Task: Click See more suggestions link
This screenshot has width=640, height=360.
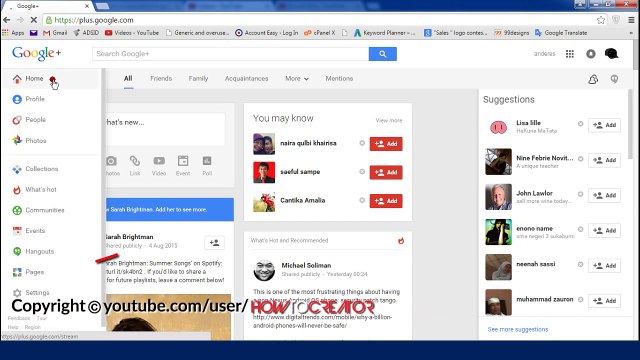Action: click(x=518, y=329)
